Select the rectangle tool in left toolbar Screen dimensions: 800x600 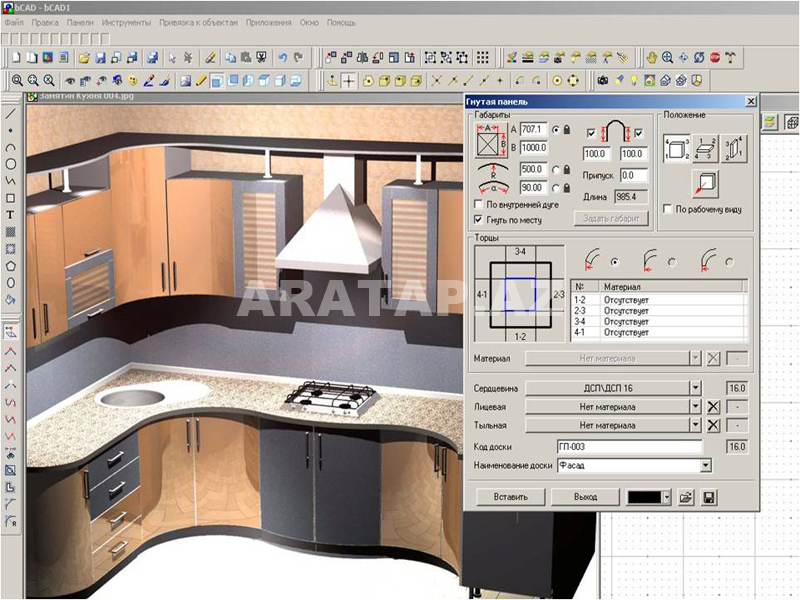pos(10,198)
